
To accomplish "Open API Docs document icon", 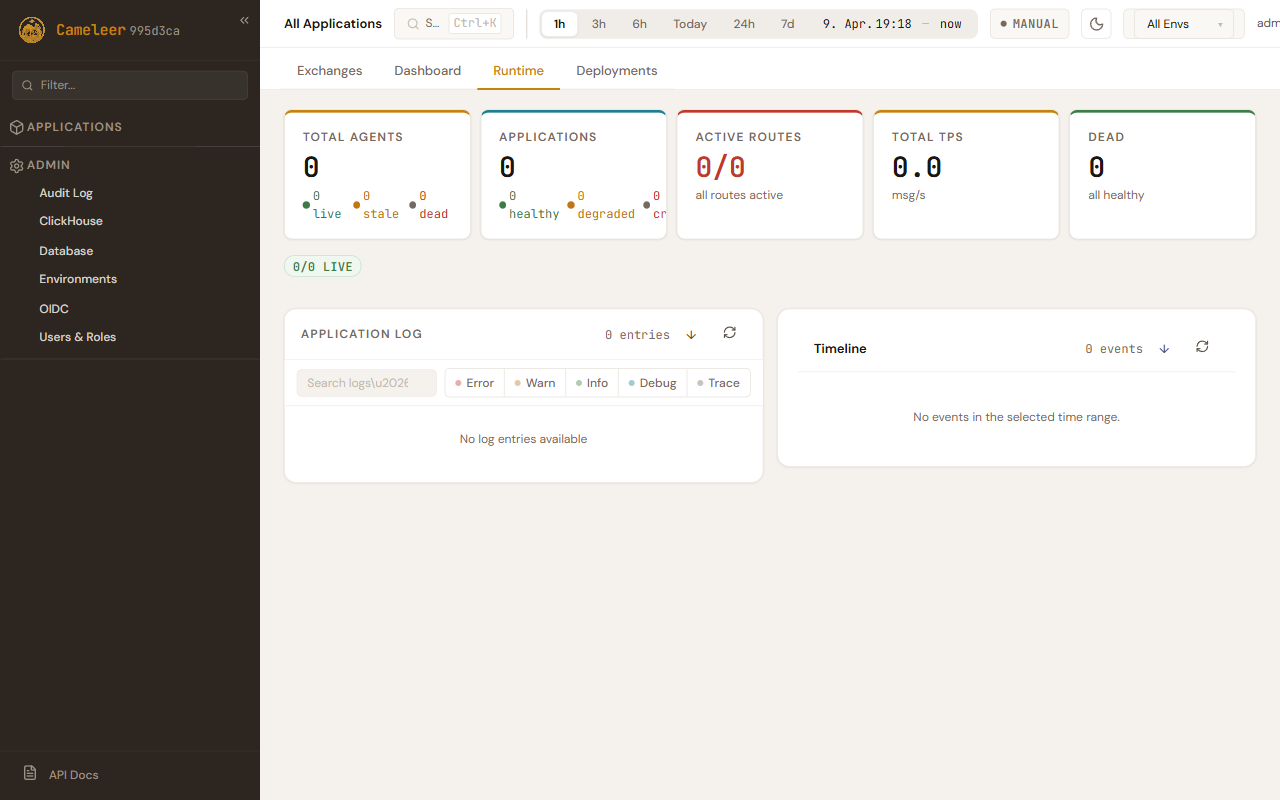I will click(30, 774).
